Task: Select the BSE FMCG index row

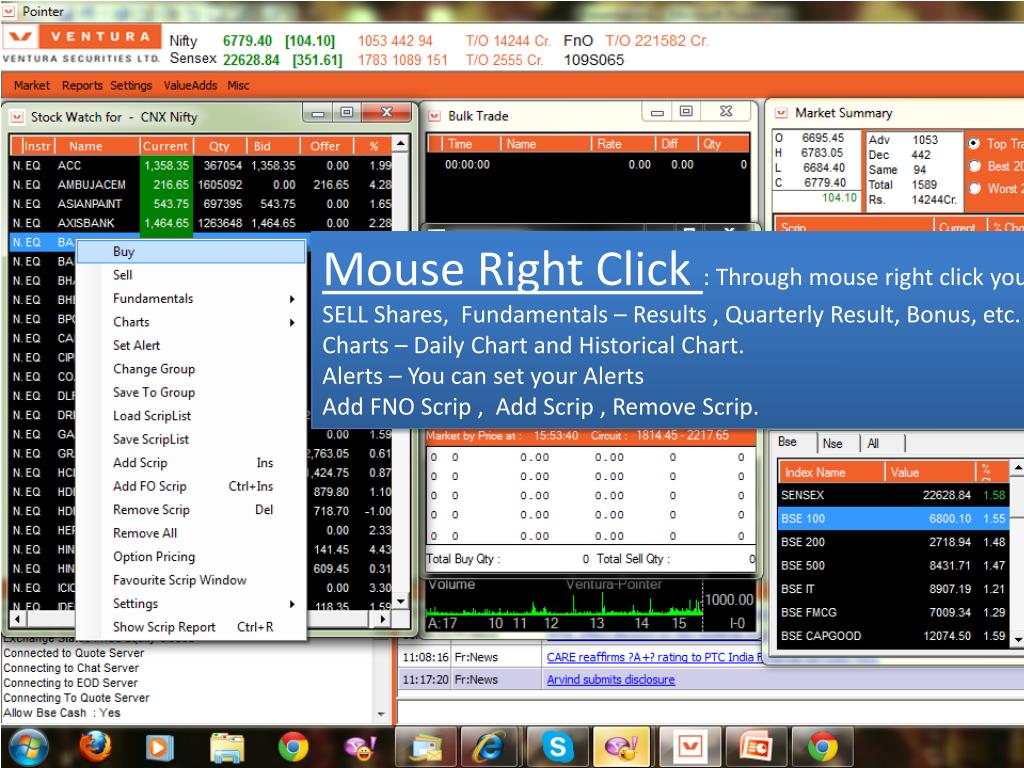Action: pos(893,613)
